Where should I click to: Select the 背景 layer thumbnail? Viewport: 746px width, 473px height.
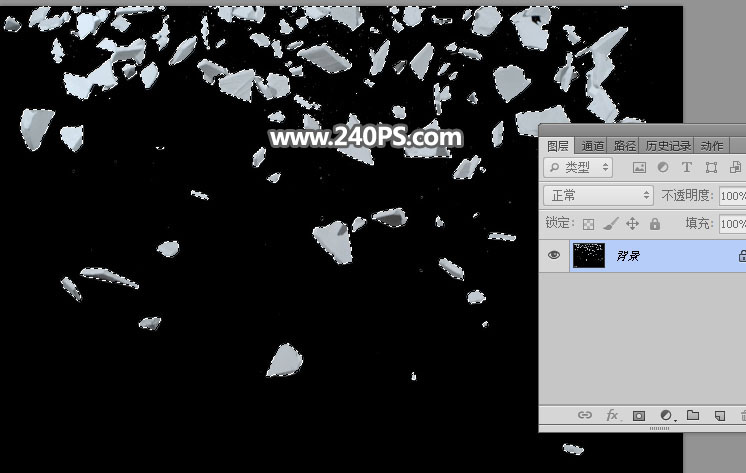coord(589,256)
